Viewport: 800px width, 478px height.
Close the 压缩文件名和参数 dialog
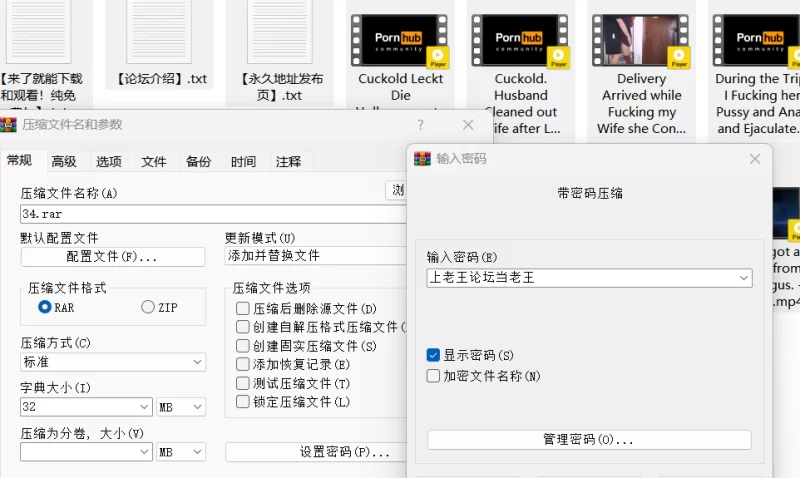[x=468, y=125]
